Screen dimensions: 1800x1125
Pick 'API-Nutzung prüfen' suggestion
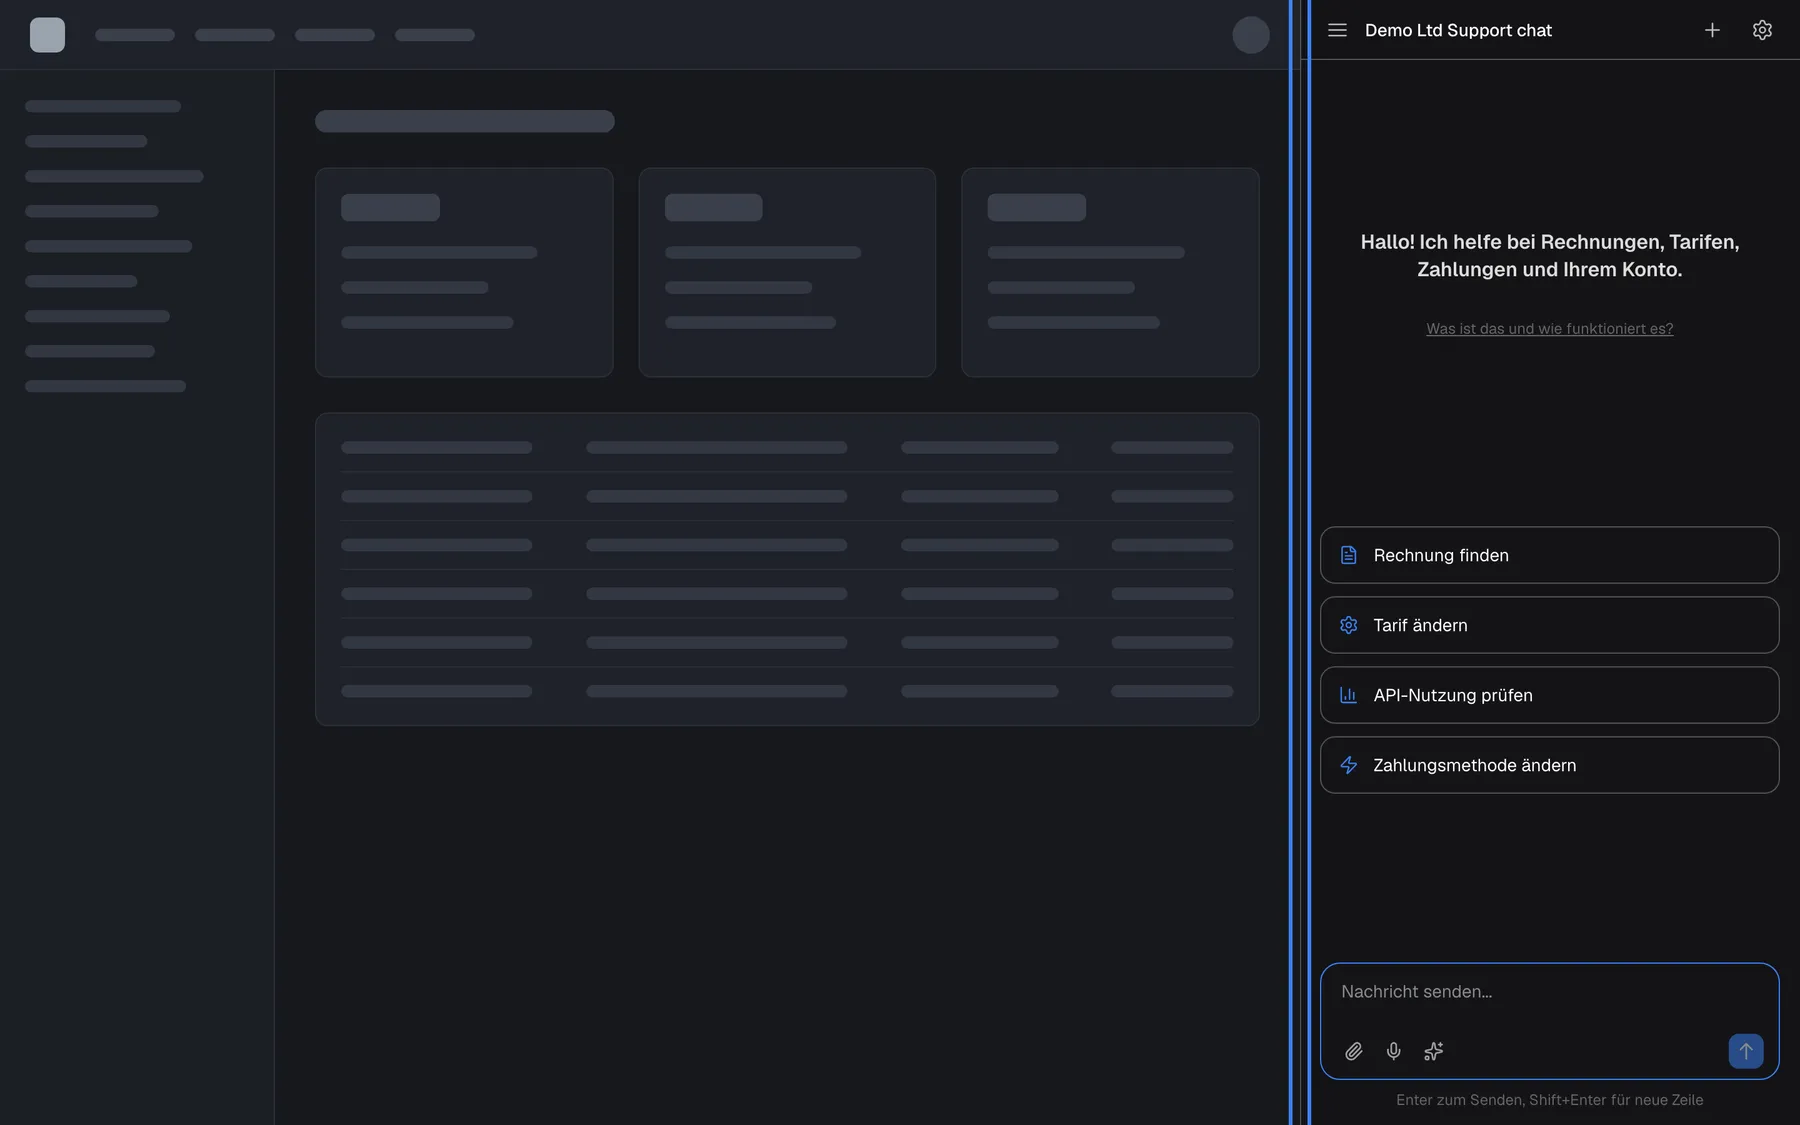(1549, 695)
